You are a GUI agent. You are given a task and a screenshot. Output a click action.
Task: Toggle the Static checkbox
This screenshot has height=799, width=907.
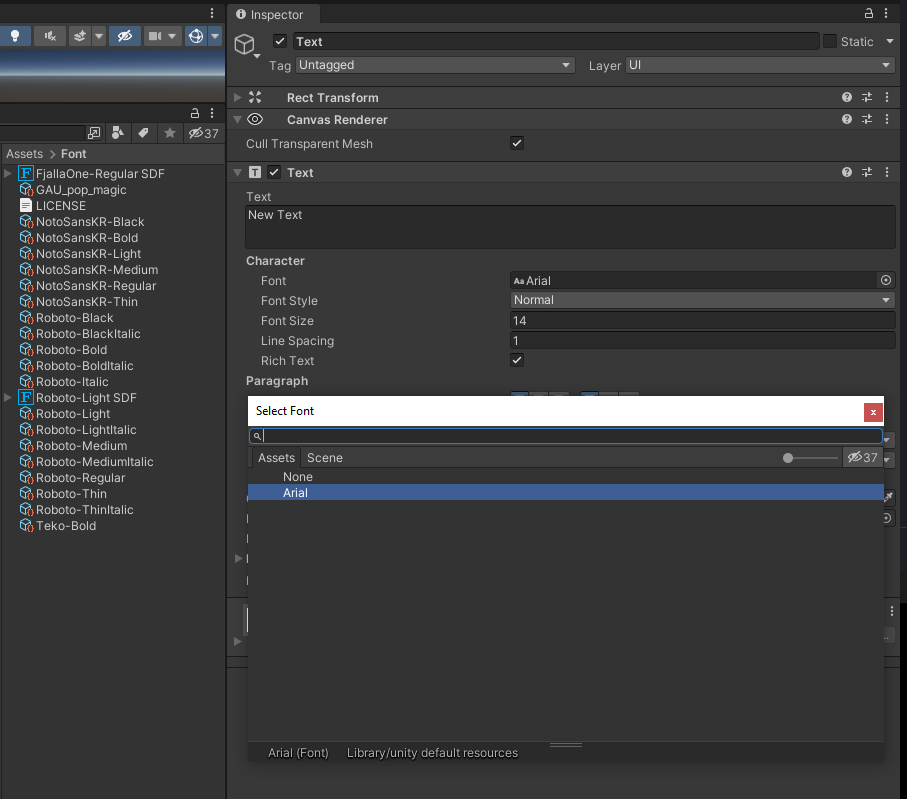[x=830, y=42]
